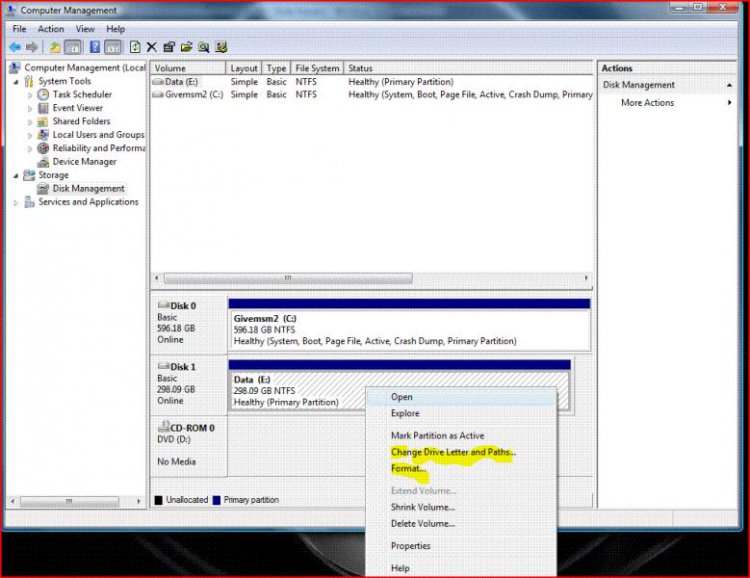Viewport: 750px width, 578px height.
Task: Click volume list scrollbar right arrow
Action: tap(586, 278)
